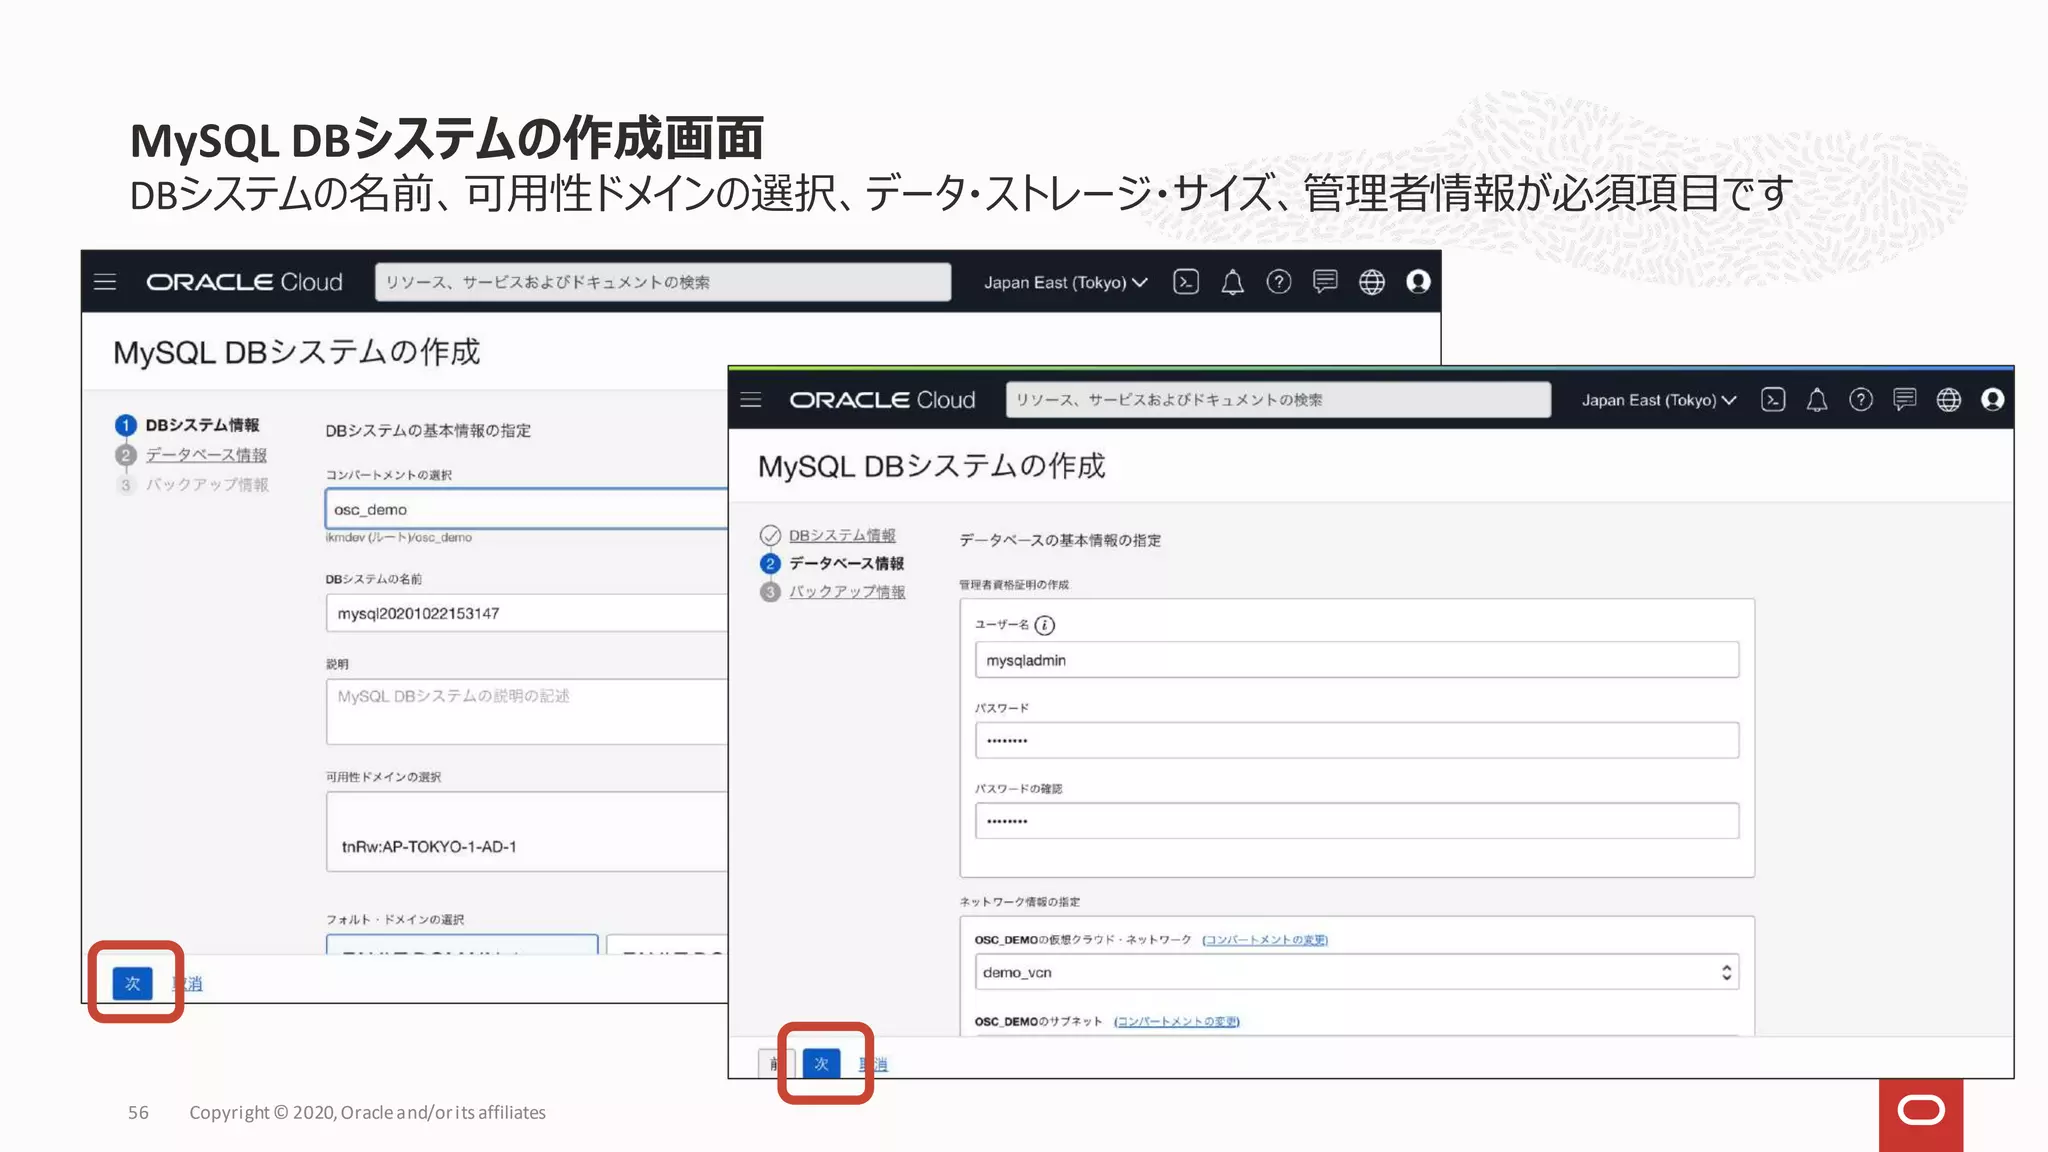Click DBシステムの名前 field mysql20201022153147
This screenshot has width=2048, height=1152.
pyautogui.click(x=527, y=613)
